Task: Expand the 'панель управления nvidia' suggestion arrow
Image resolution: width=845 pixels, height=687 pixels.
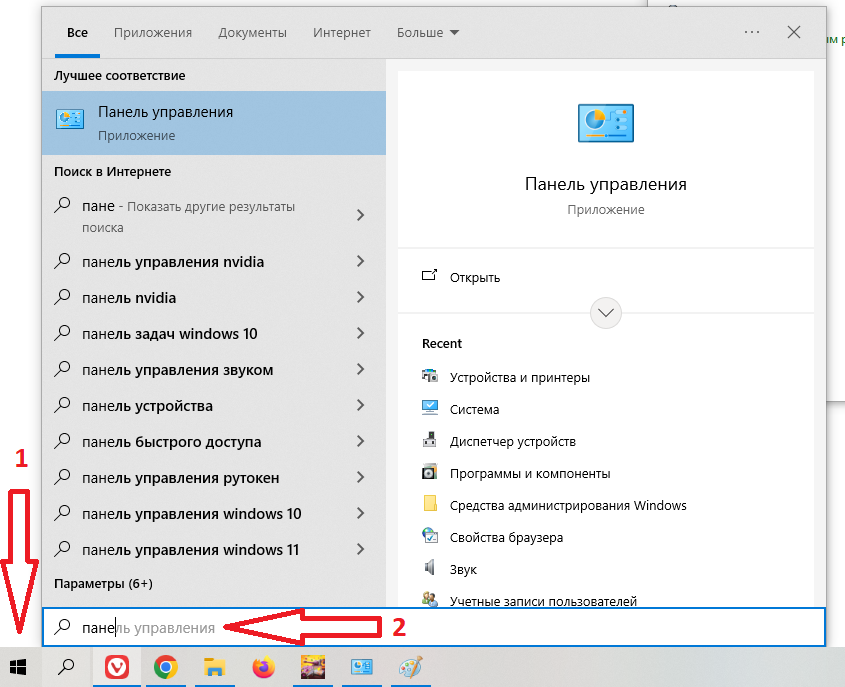Action: pyautogui.click(x=360, y=262)
